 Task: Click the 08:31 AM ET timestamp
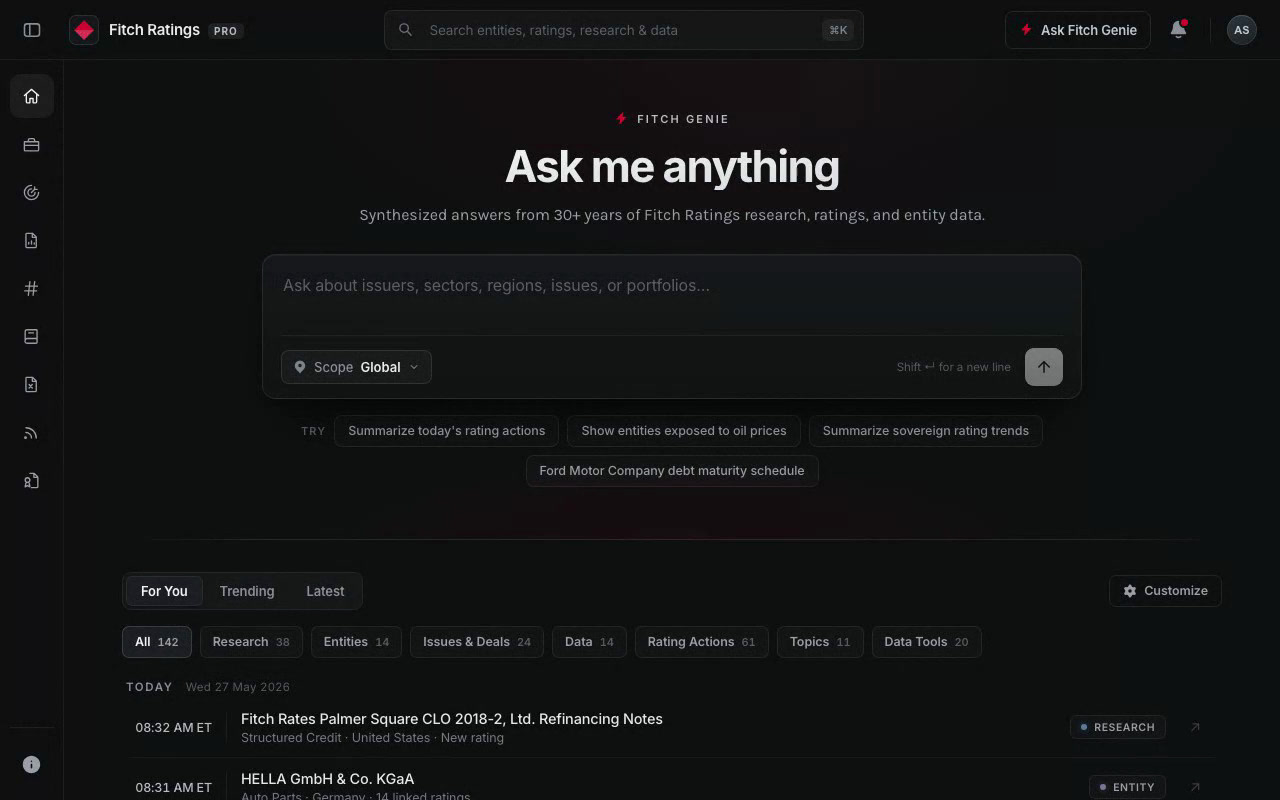[174, 788]
